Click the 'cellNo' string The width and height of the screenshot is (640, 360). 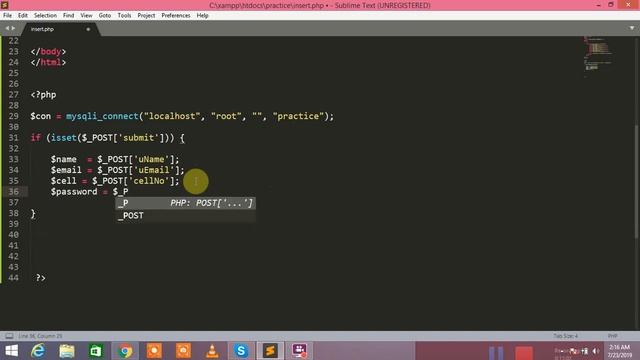click(149, 181)
